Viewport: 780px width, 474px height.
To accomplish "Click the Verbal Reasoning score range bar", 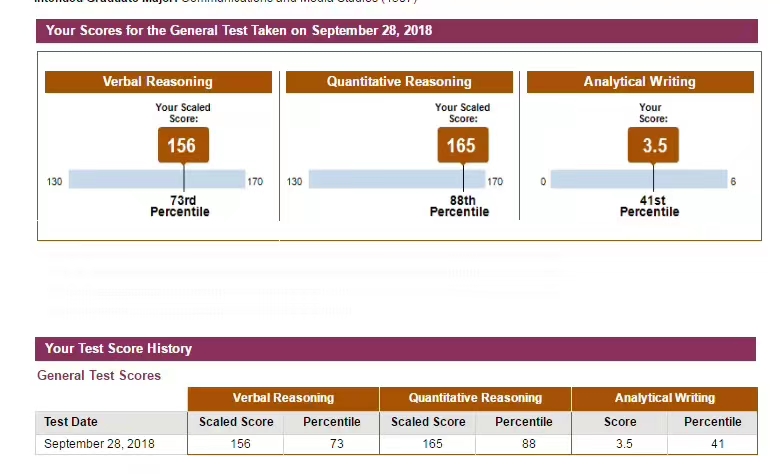I will click(x=157, y=179).
